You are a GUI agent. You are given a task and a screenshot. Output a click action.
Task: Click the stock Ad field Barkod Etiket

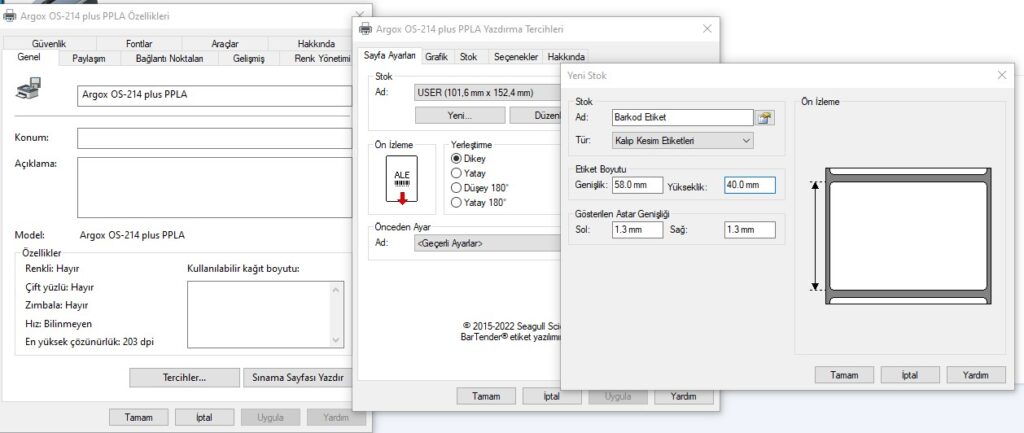coord(682,118)
